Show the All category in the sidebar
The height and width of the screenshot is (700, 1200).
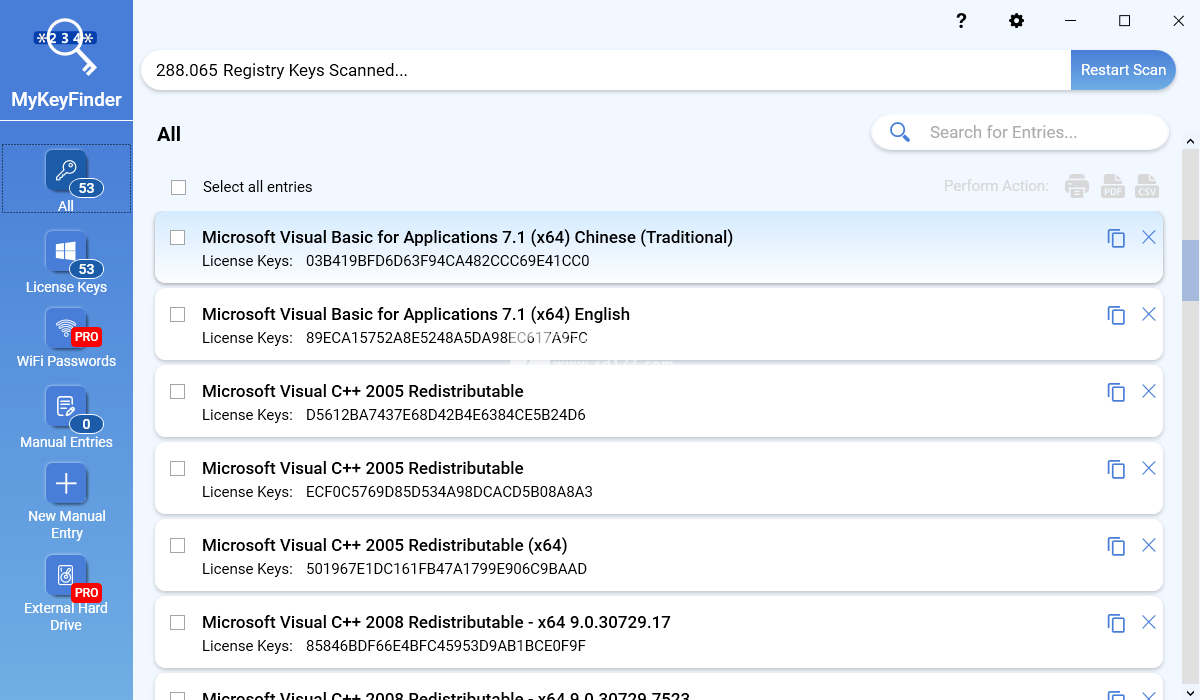[x=66, y=179]
